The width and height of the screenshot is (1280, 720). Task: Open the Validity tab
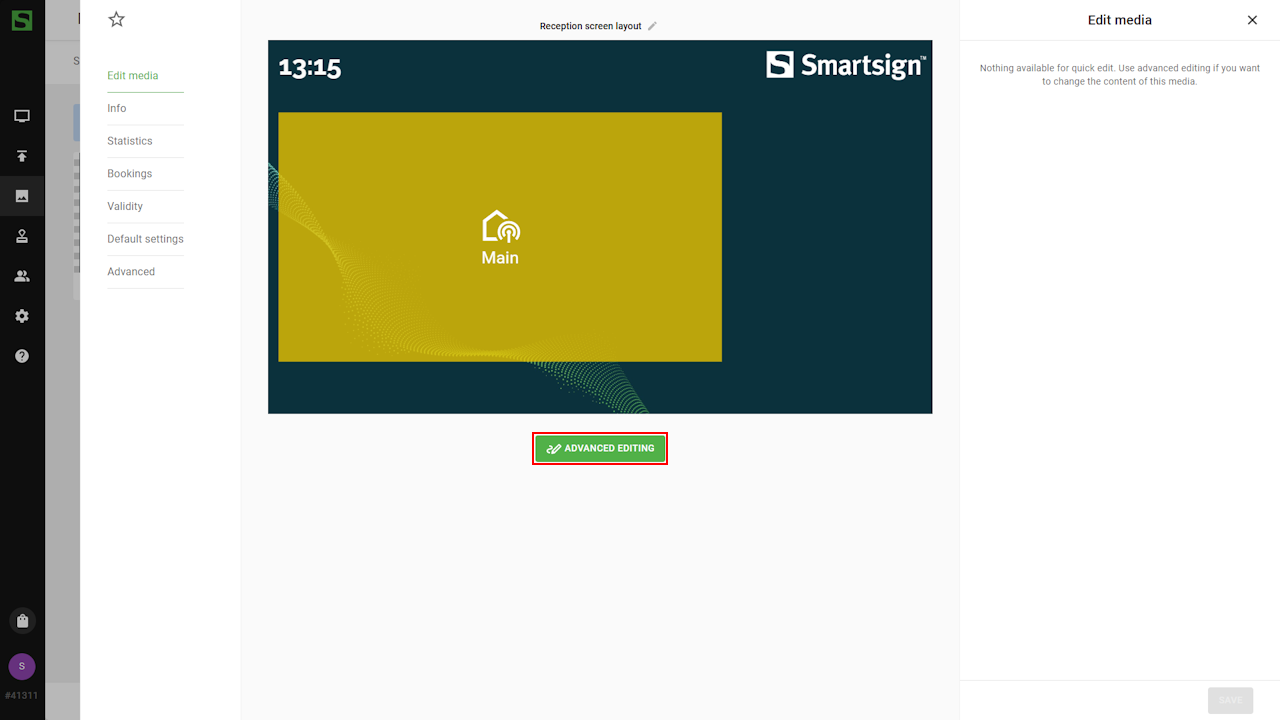125,206
